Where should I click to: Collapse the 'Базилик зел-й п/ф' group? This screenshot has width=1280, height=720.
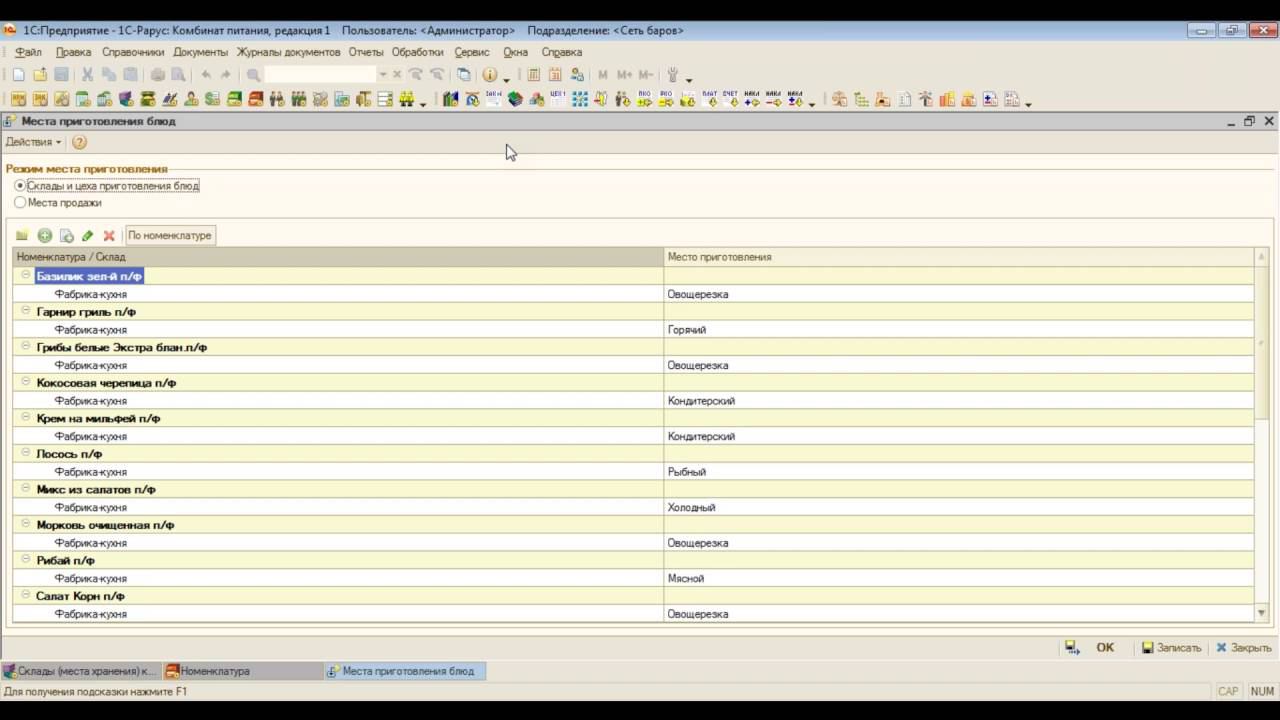pyautogui.click(x=26, y=275)
